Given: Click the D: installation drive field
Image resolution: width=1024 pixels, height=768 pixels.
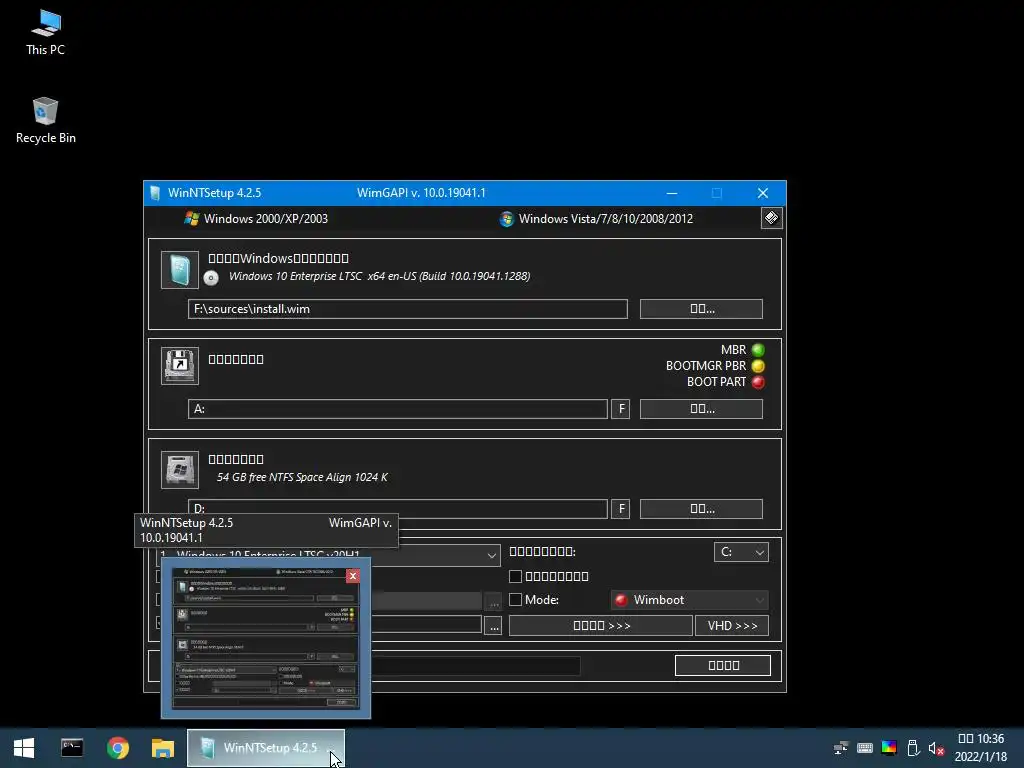Looking at the screenshot, I should click(398, 509).
